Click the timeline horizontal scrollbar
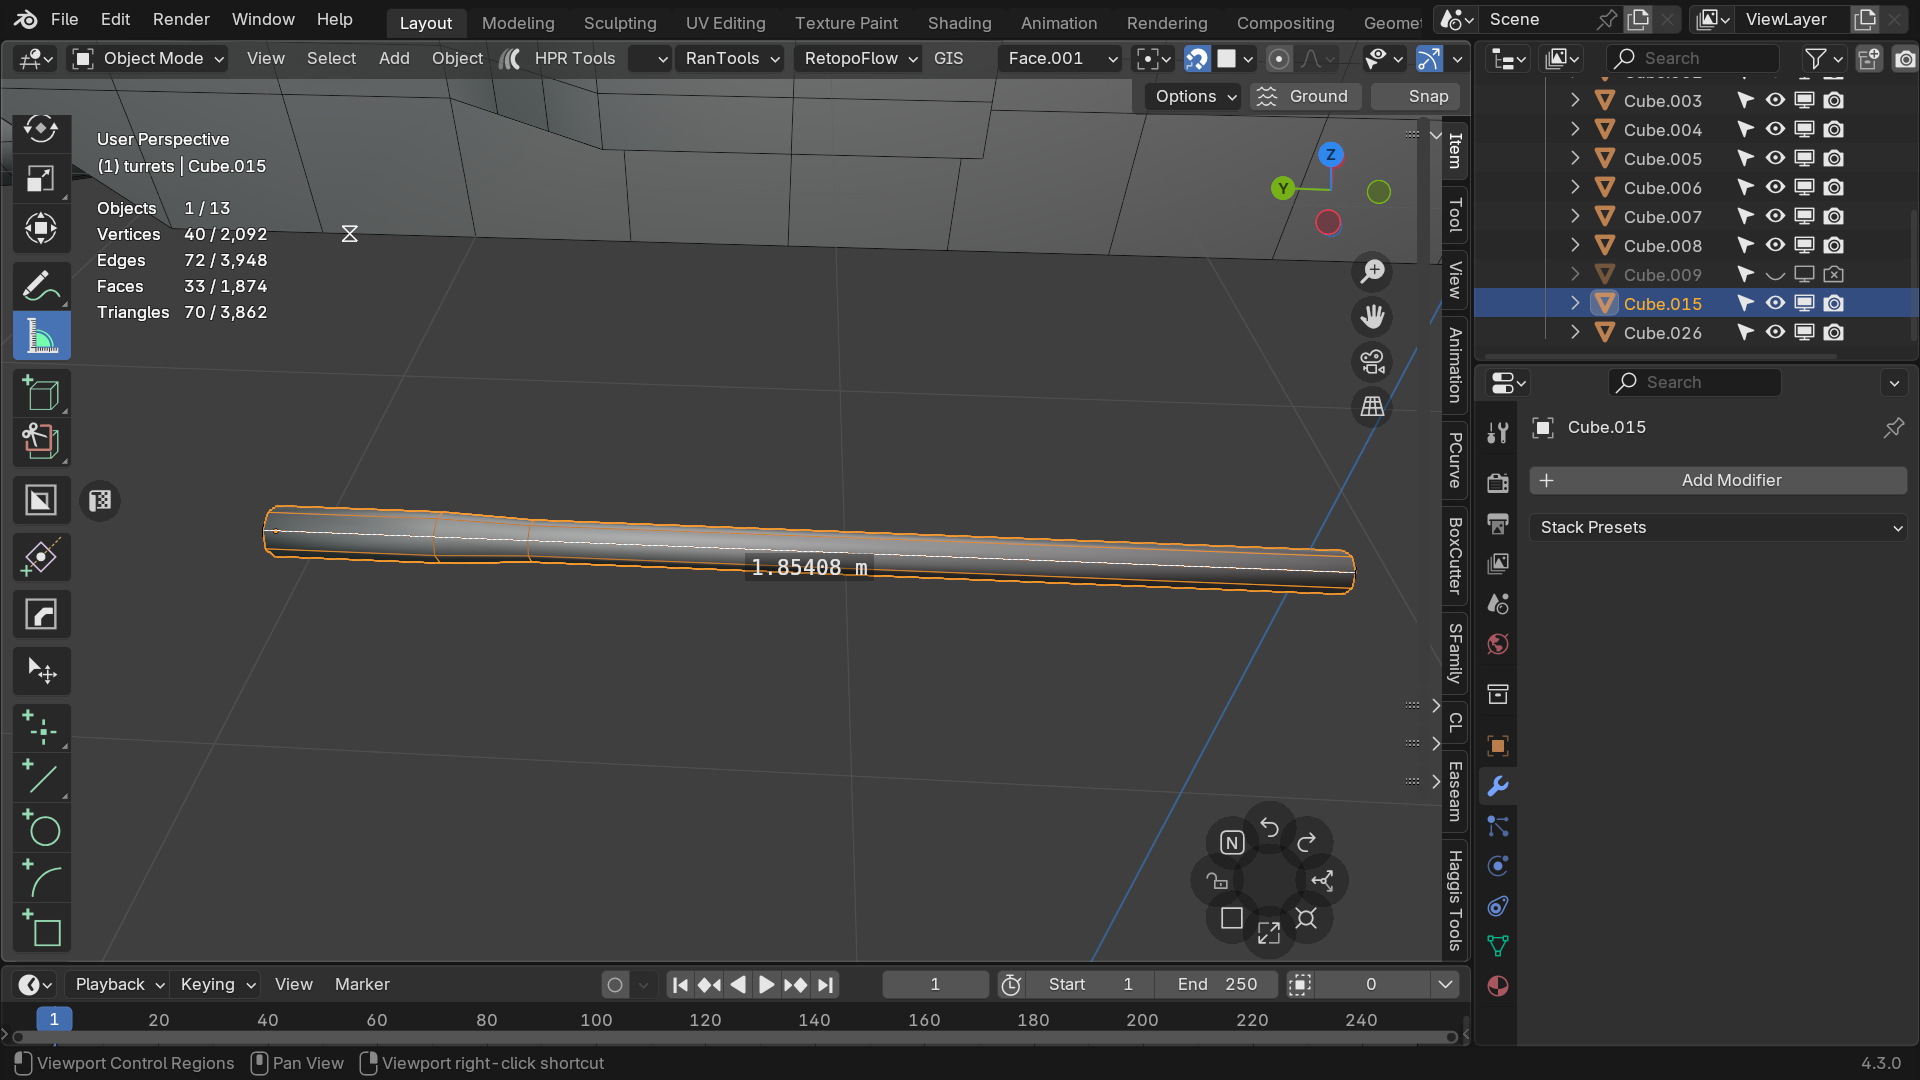Viewport: 1920px width, 1080px height. pyautogui.click(x=735, y=1037)
